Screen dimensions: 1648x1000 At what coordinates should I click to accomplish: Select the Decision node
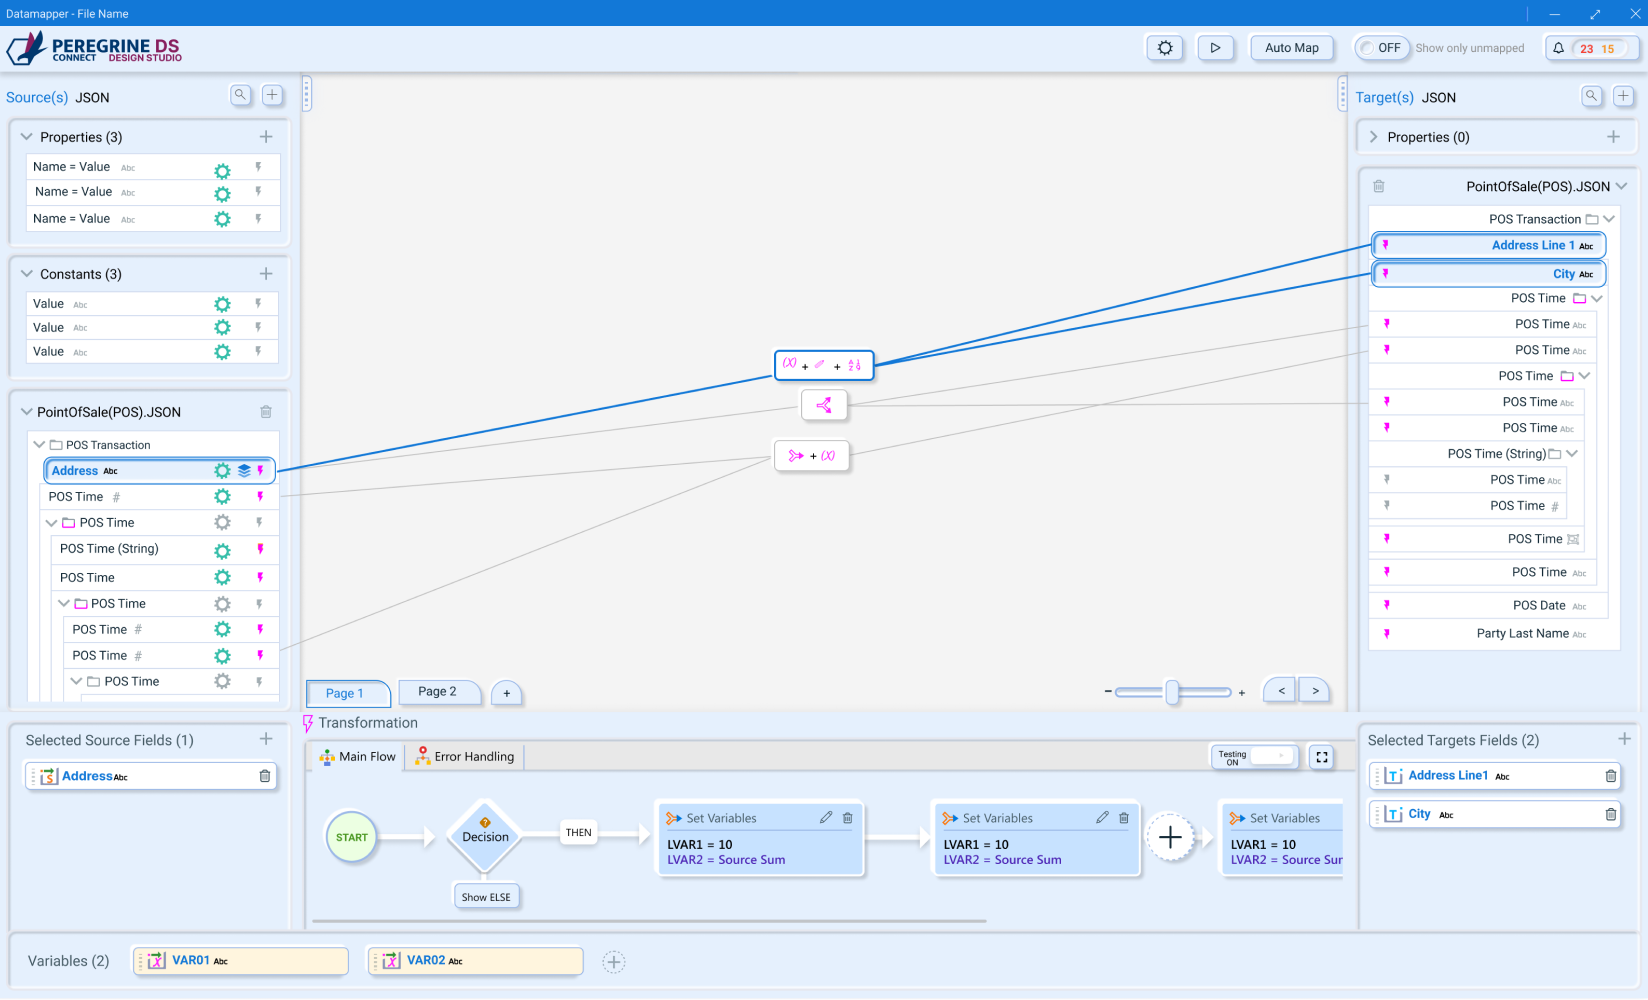click(x=485, y=838)
